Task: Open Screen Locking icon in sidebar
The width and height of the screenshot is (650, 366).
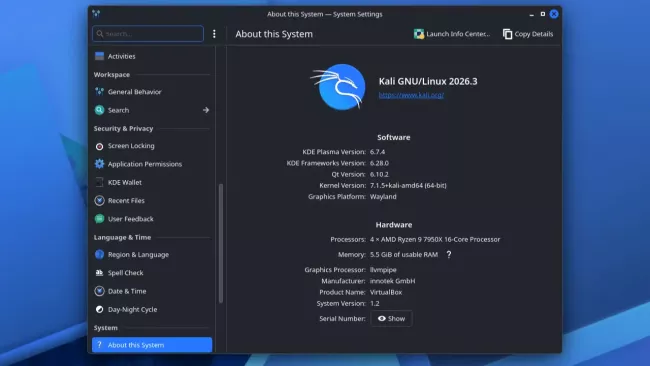Action: coord(99,146)
